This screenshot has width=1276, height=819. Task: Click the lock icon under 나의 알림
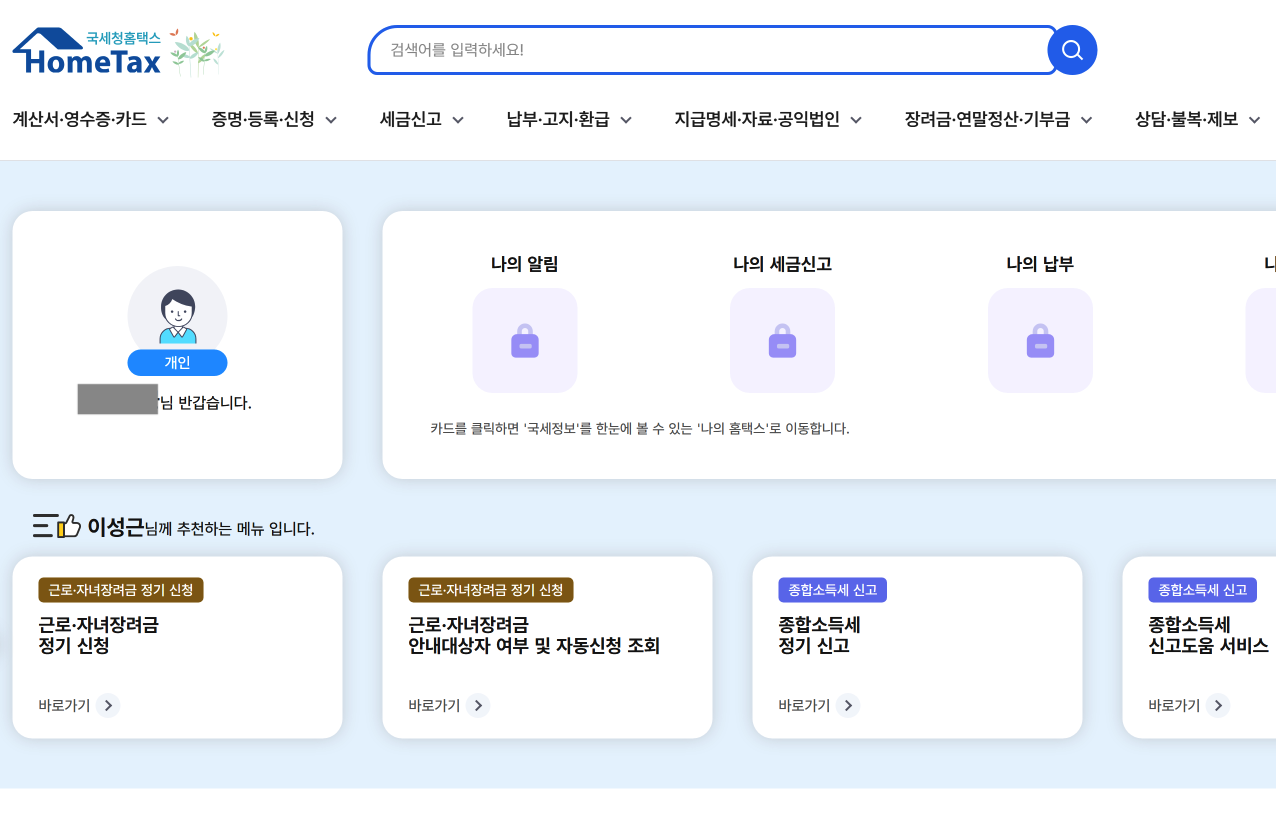(x=524, y=340)
